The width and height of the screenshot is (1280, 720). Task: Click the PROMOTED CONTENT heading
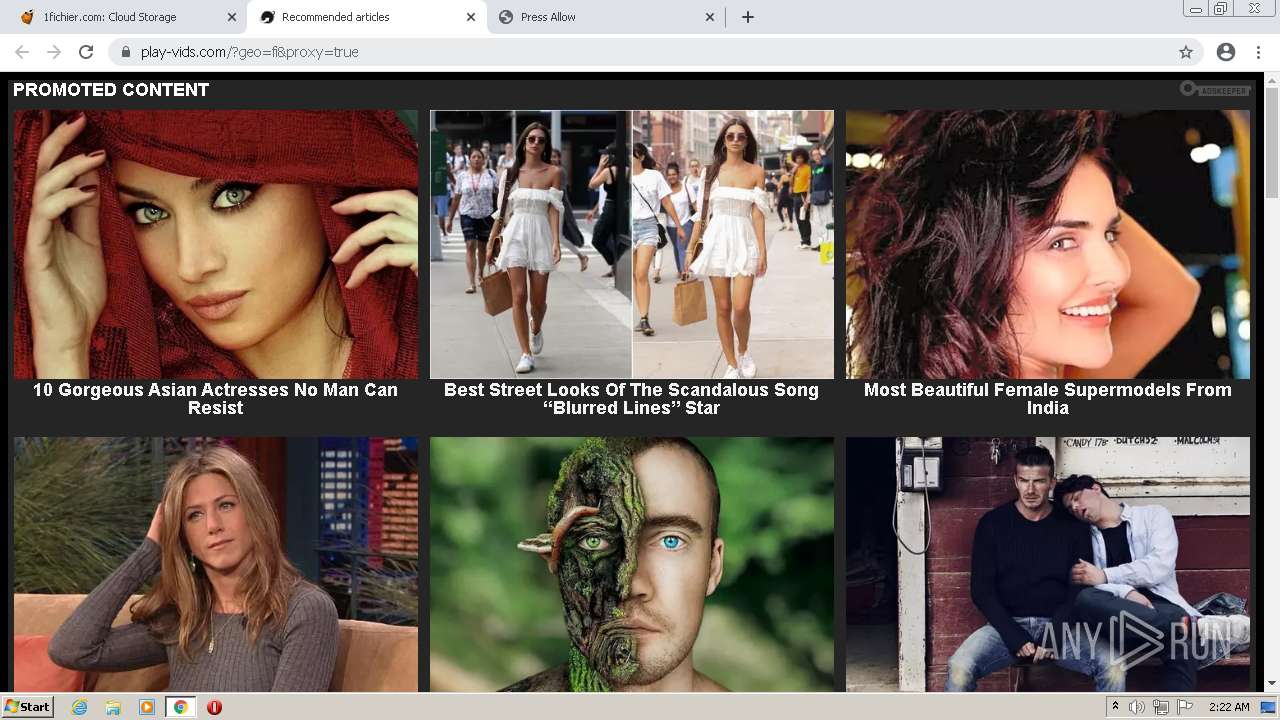pyautogui.click(x=111, y=90)
